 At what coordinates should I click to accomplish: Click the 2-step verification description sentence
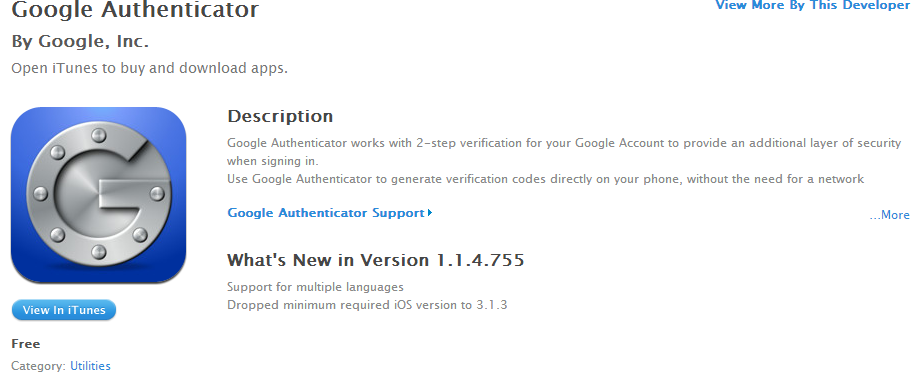(564, 143)
